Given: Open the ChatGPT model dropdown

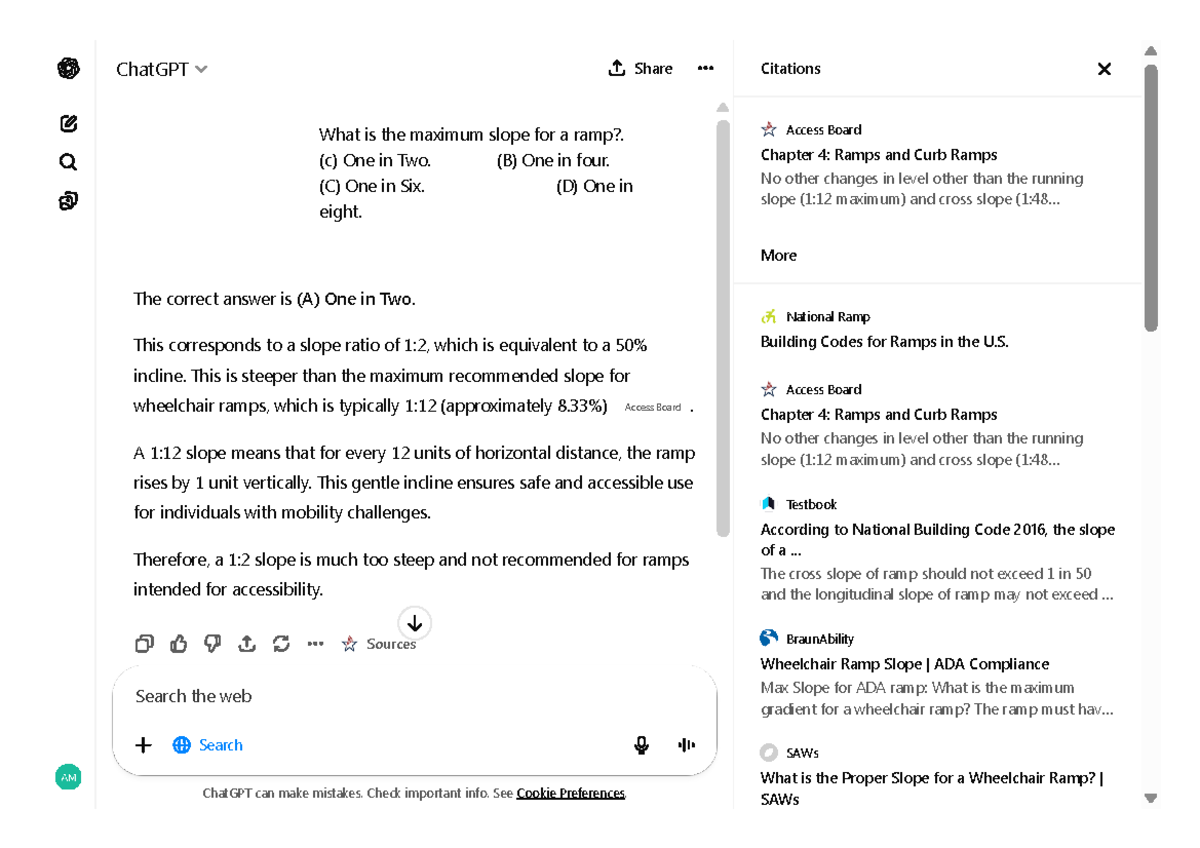Looking at the screenshot, I should click(162, 69).
